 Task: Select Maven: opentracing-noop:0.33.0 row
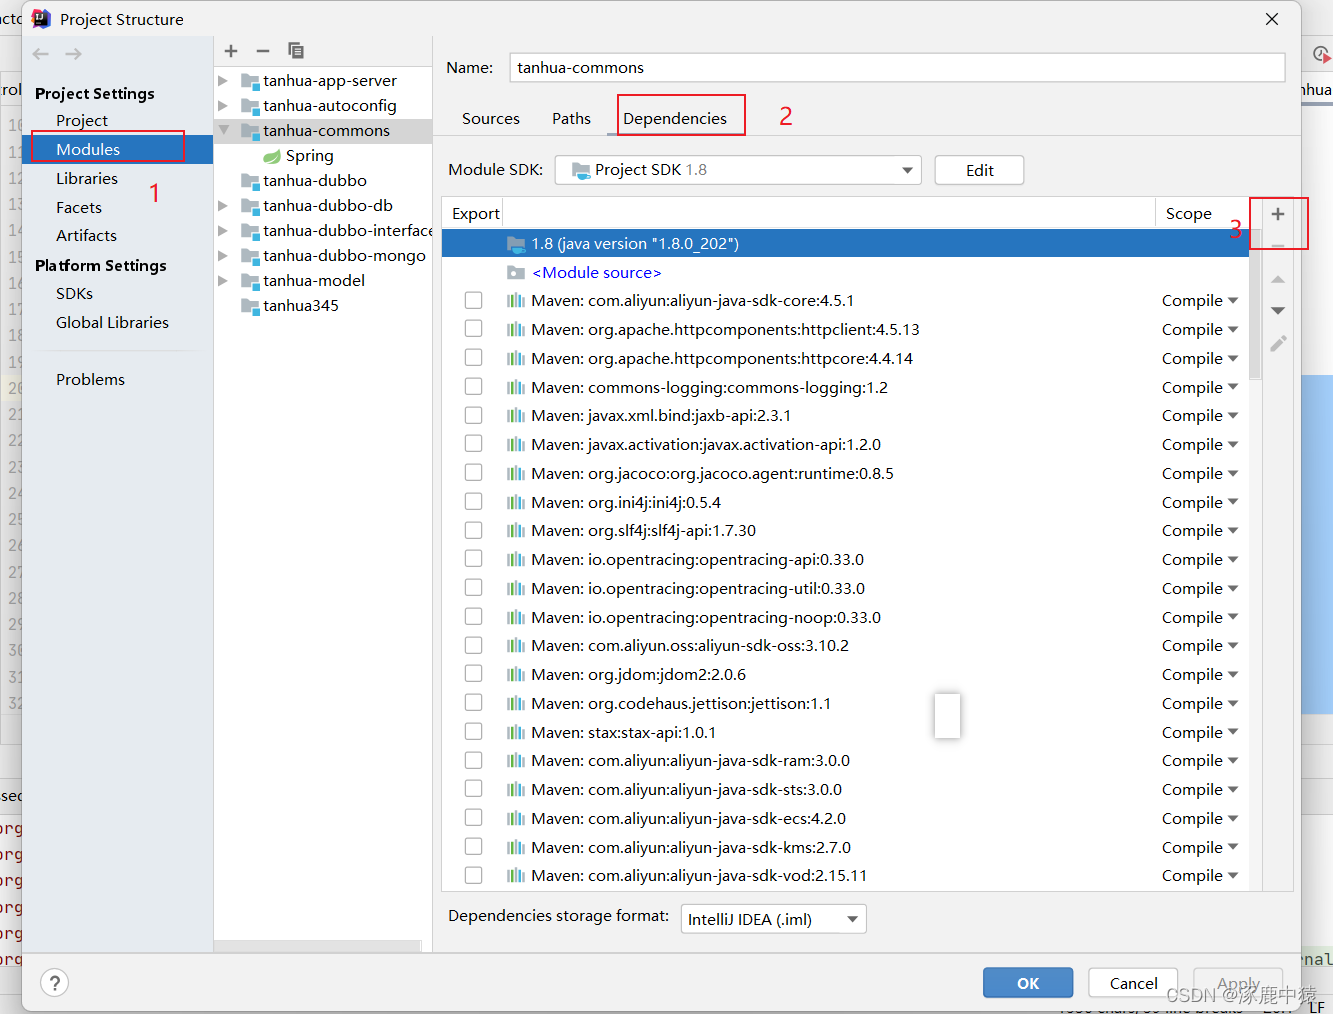pos(845,618)
